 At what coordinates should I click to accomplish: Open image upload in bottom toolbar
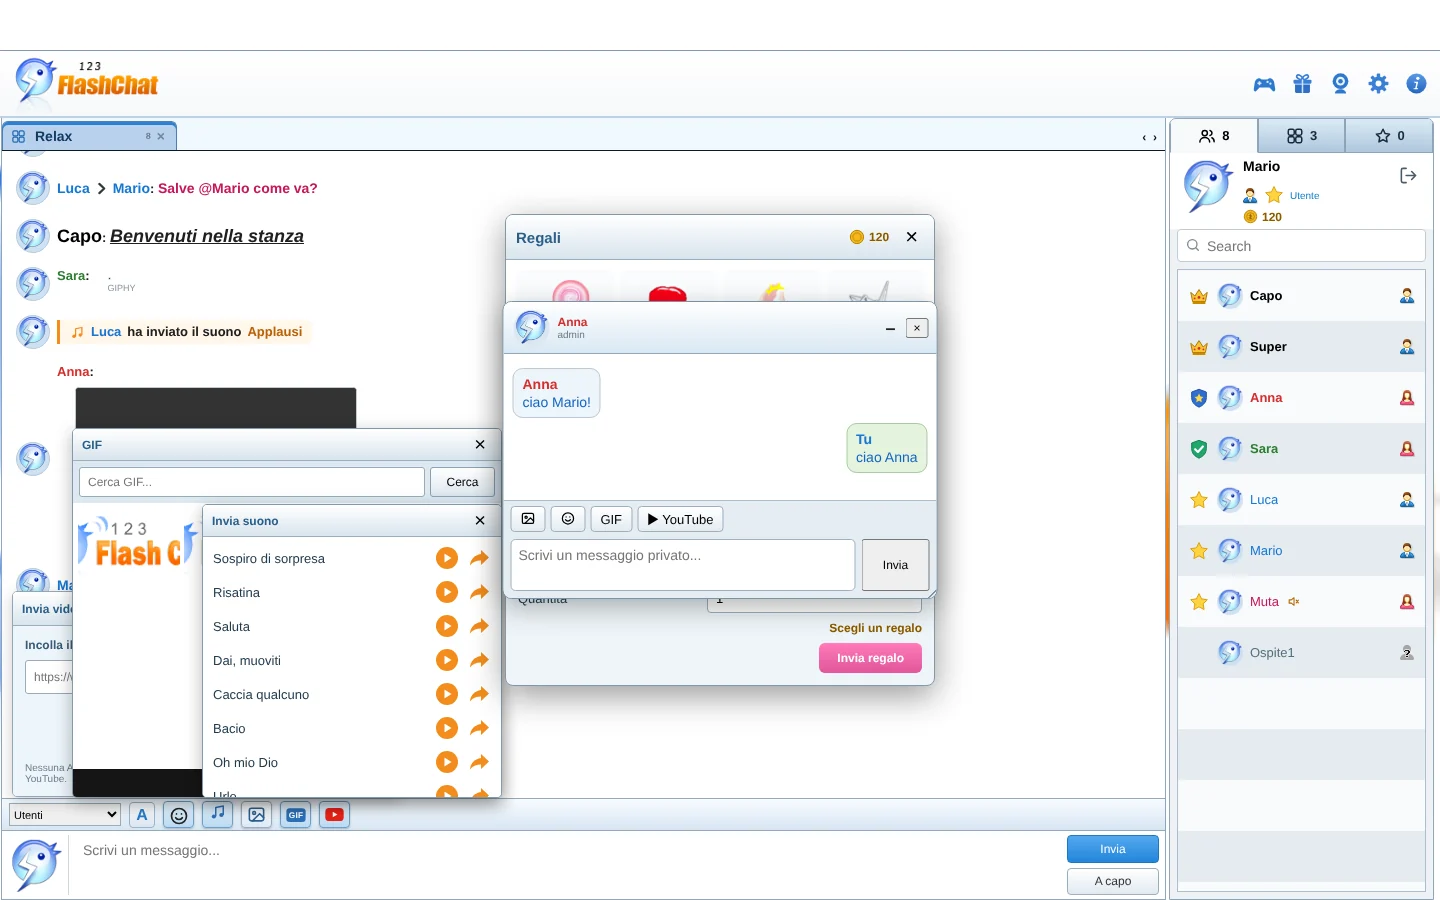[x=257, y=815]
